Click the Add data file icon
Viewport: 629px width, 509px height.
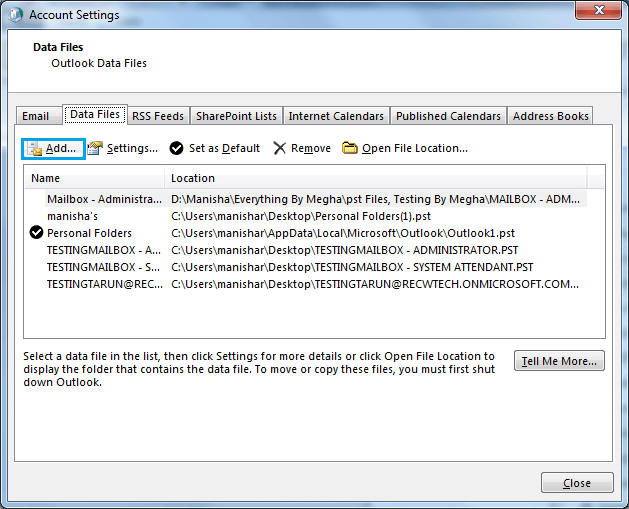tap(34, 149)
